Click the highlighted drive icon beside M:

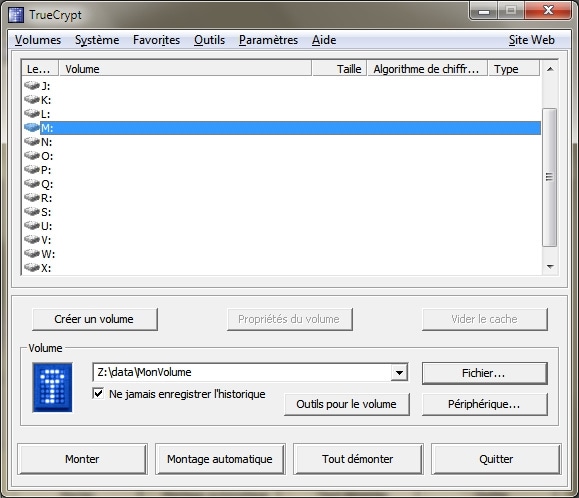(32, 128)
